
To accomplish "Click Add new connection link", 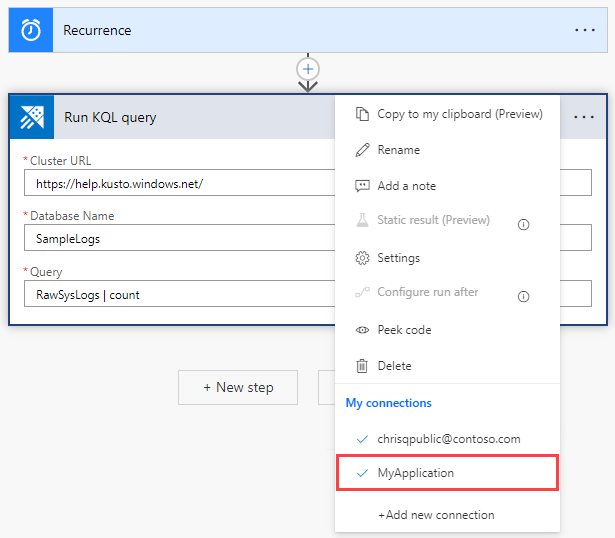I will [x=436, y=515].
